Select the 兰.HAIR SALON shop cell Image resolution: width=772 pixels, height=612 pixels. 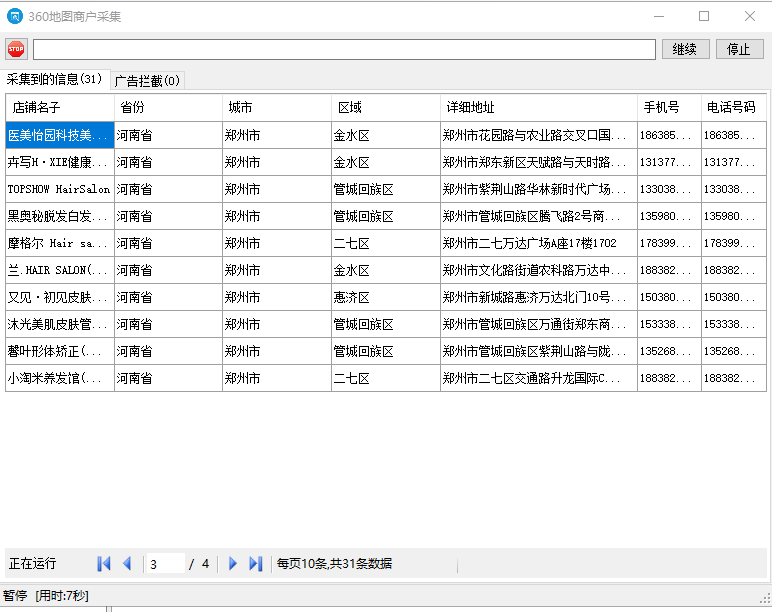[60, 271]
